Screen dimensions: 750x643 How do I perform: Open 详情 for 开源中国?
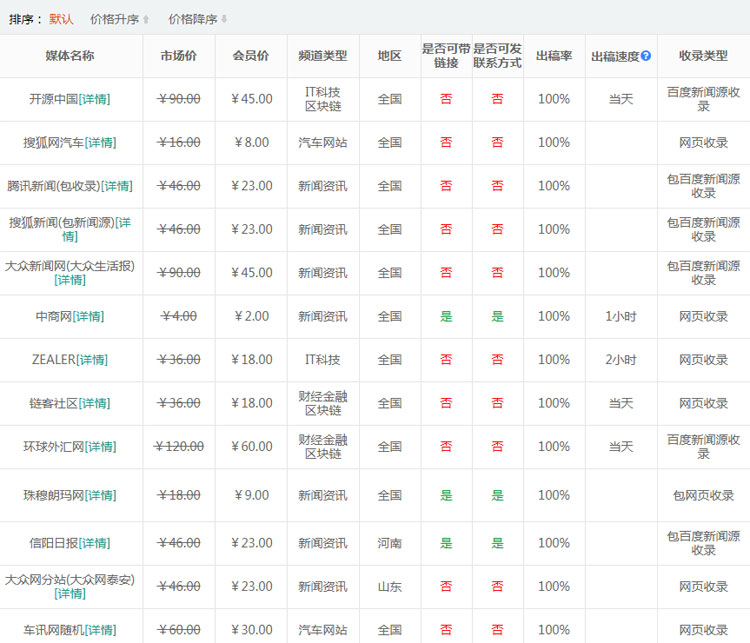tap(94, 99)
